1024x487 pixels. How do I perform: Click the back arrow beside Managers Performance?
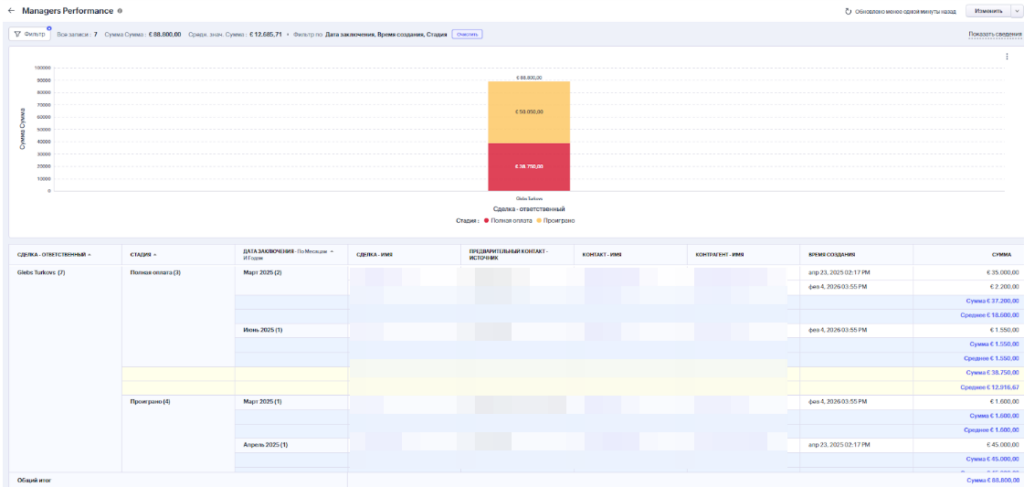pos(11,11)
